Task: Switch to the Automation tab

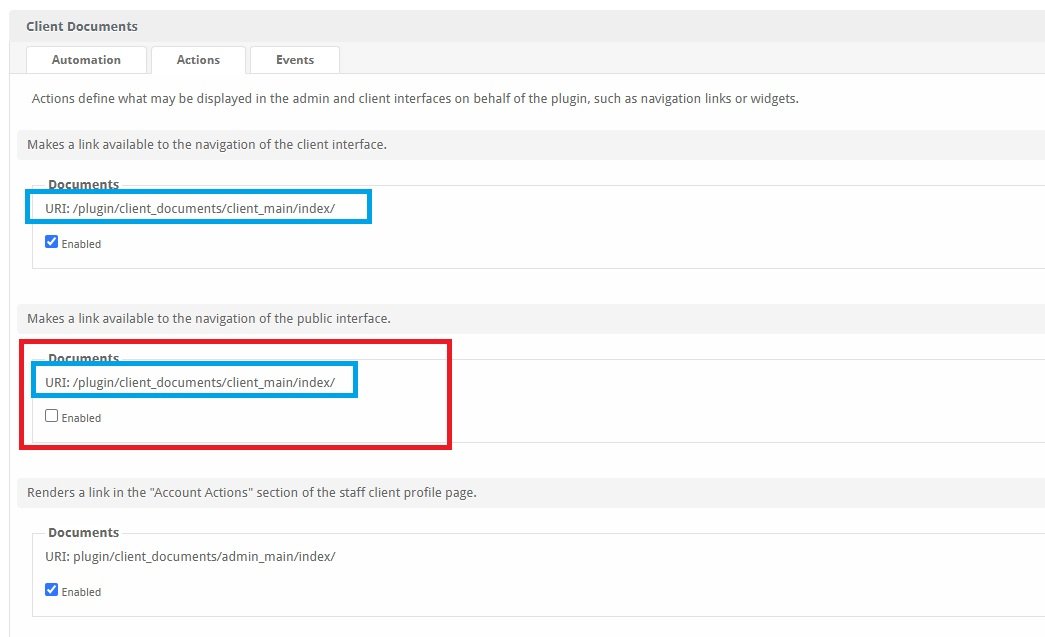Action: [x=86, y=60]
